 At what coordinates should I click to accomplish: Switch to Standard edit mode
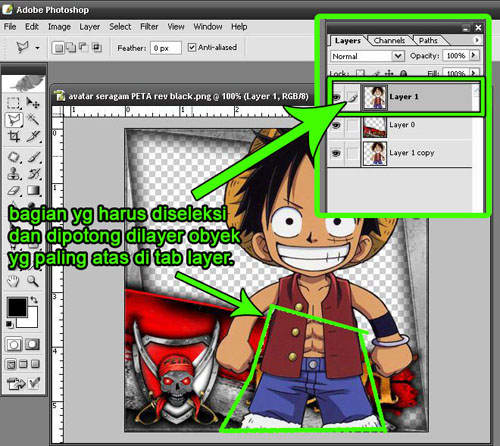tap(13, 344)
